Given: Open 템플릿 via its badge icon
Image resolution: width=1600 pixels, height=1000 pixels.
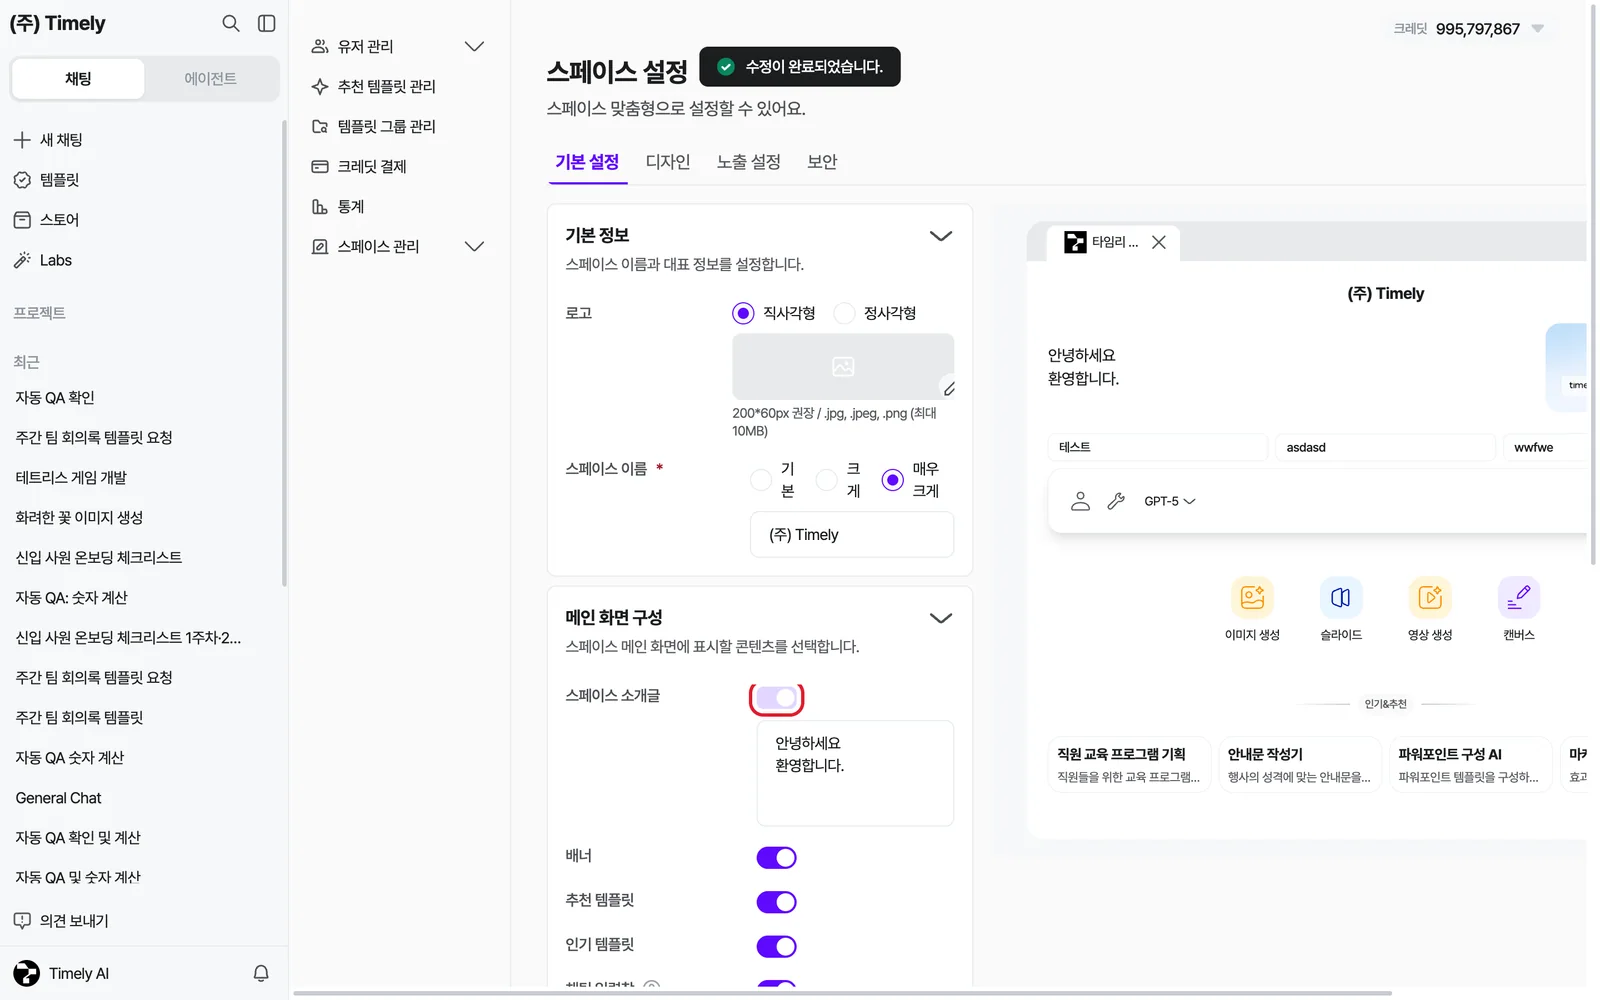Looking at the screenshot, I should [22, 180].
